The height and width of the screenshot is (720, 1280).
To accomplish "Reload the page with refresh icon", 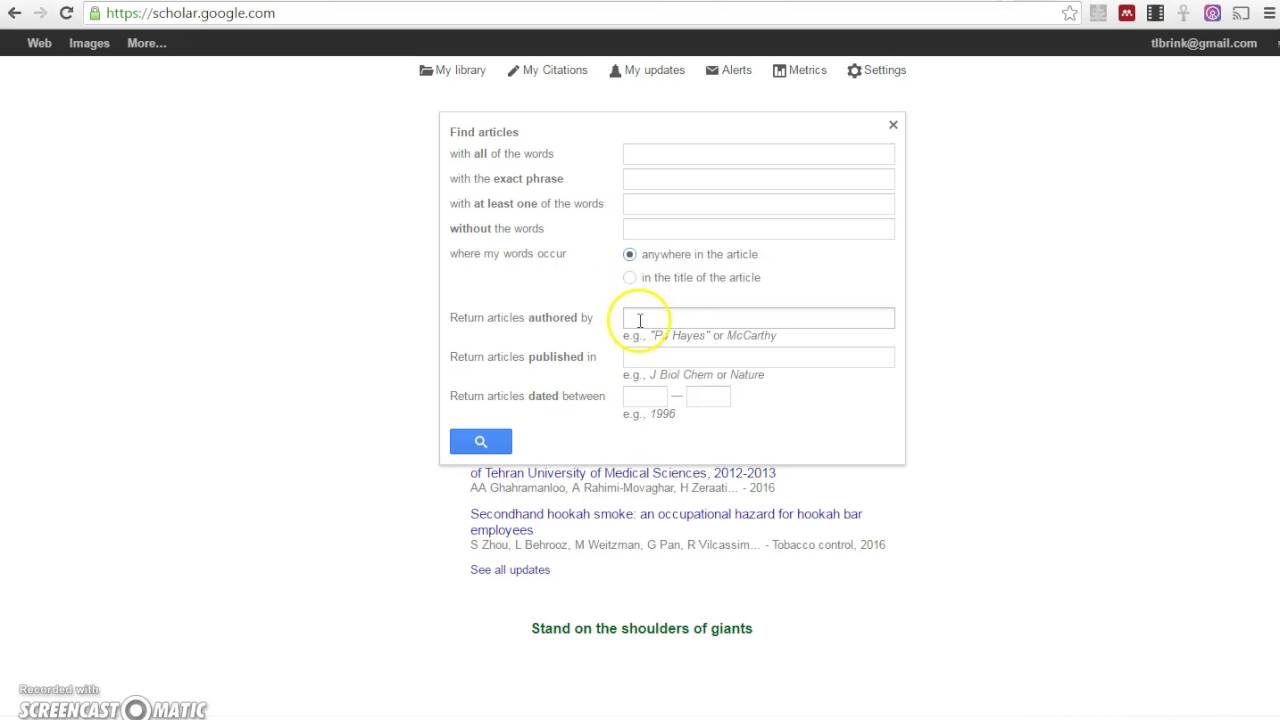I will 66,13.
